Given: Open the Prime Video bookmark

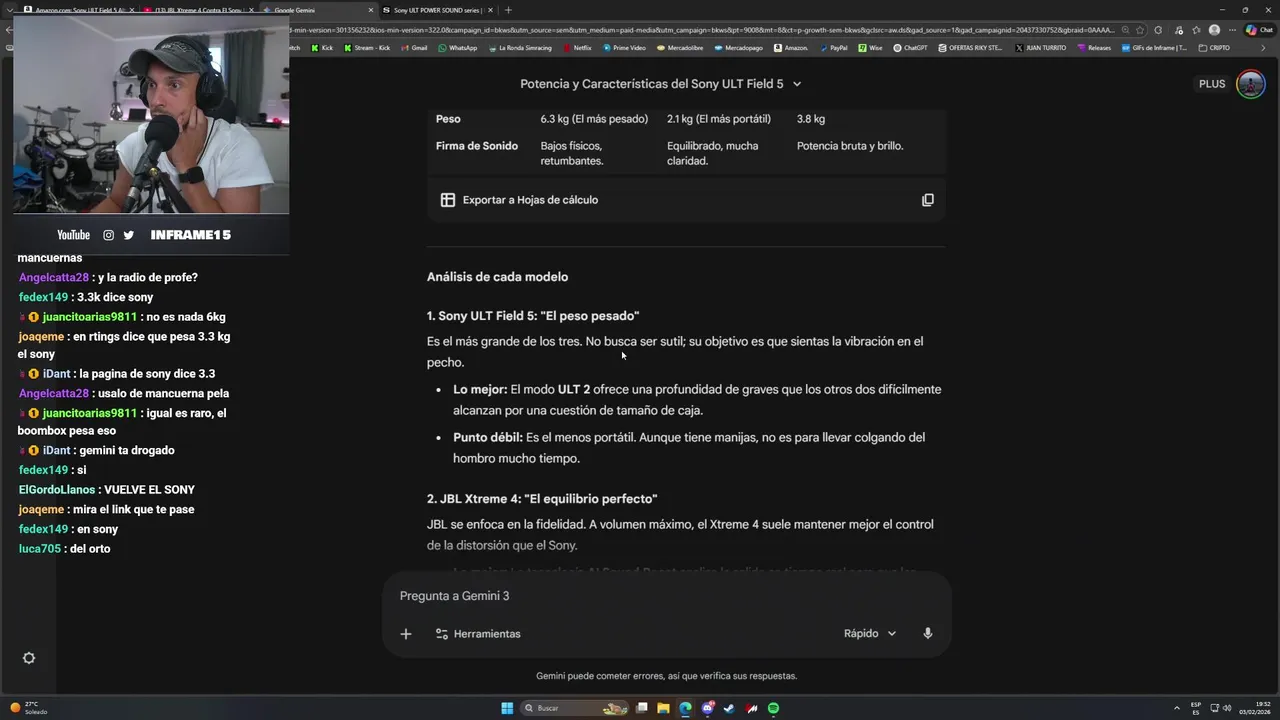Looking at the screenshot, I should (x=624, y=48).
